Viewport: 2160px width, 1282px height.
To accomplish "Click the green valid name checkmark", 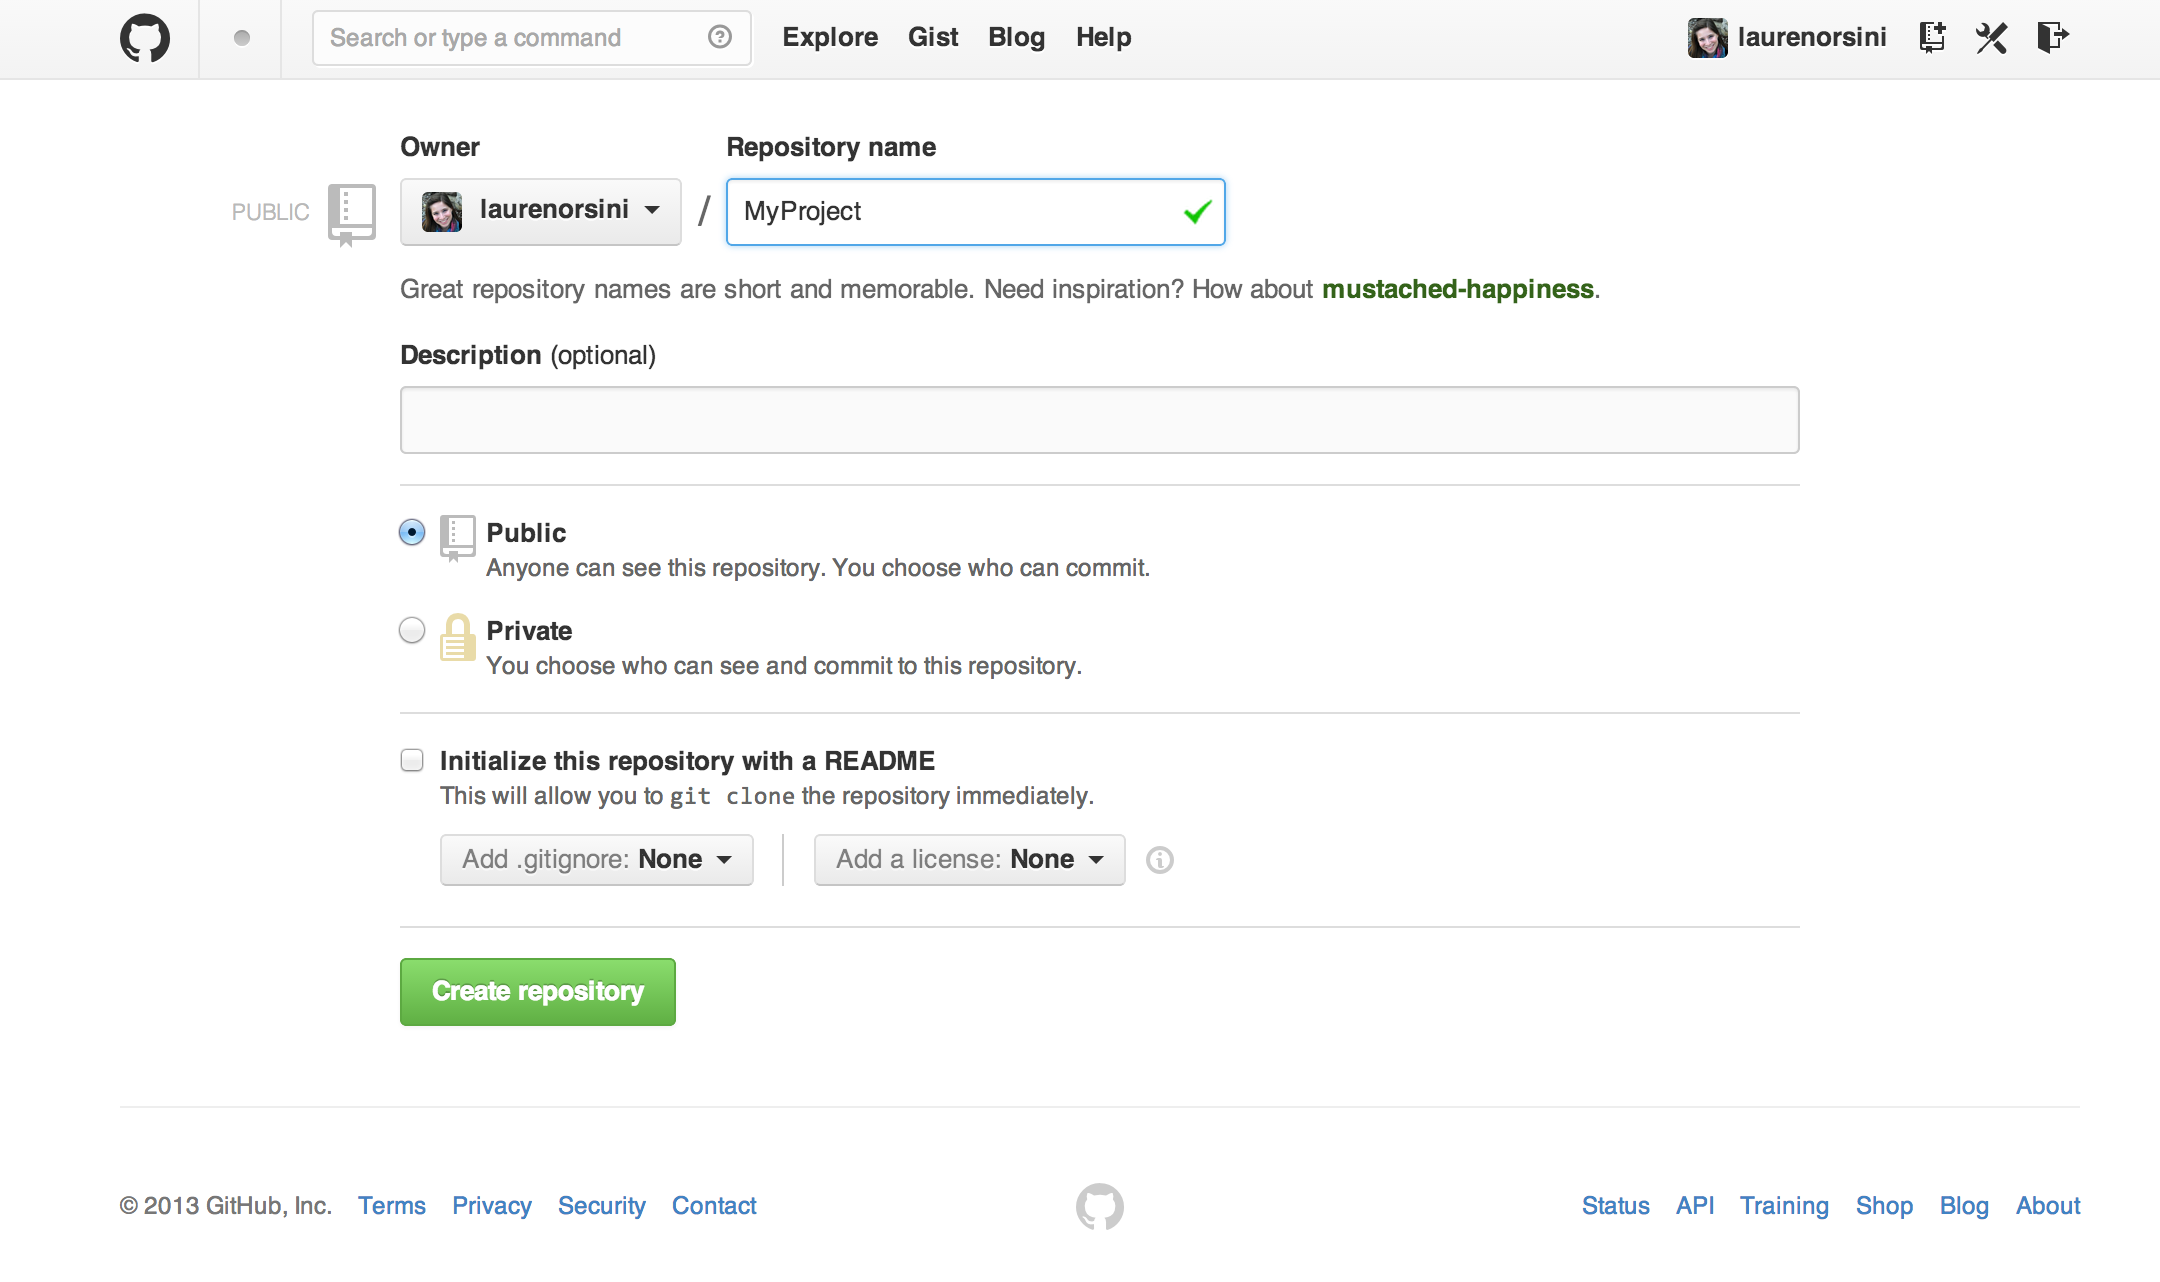I will [1197, 212].
